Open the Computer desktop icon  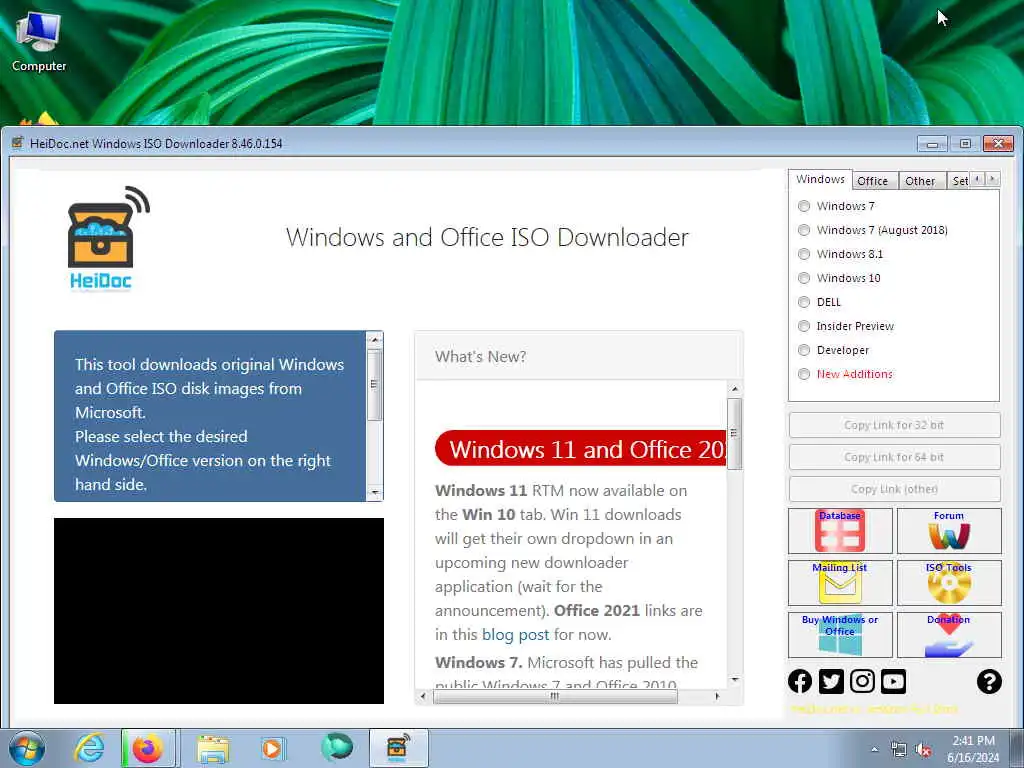pyautogui.click(x=39, y=42)
